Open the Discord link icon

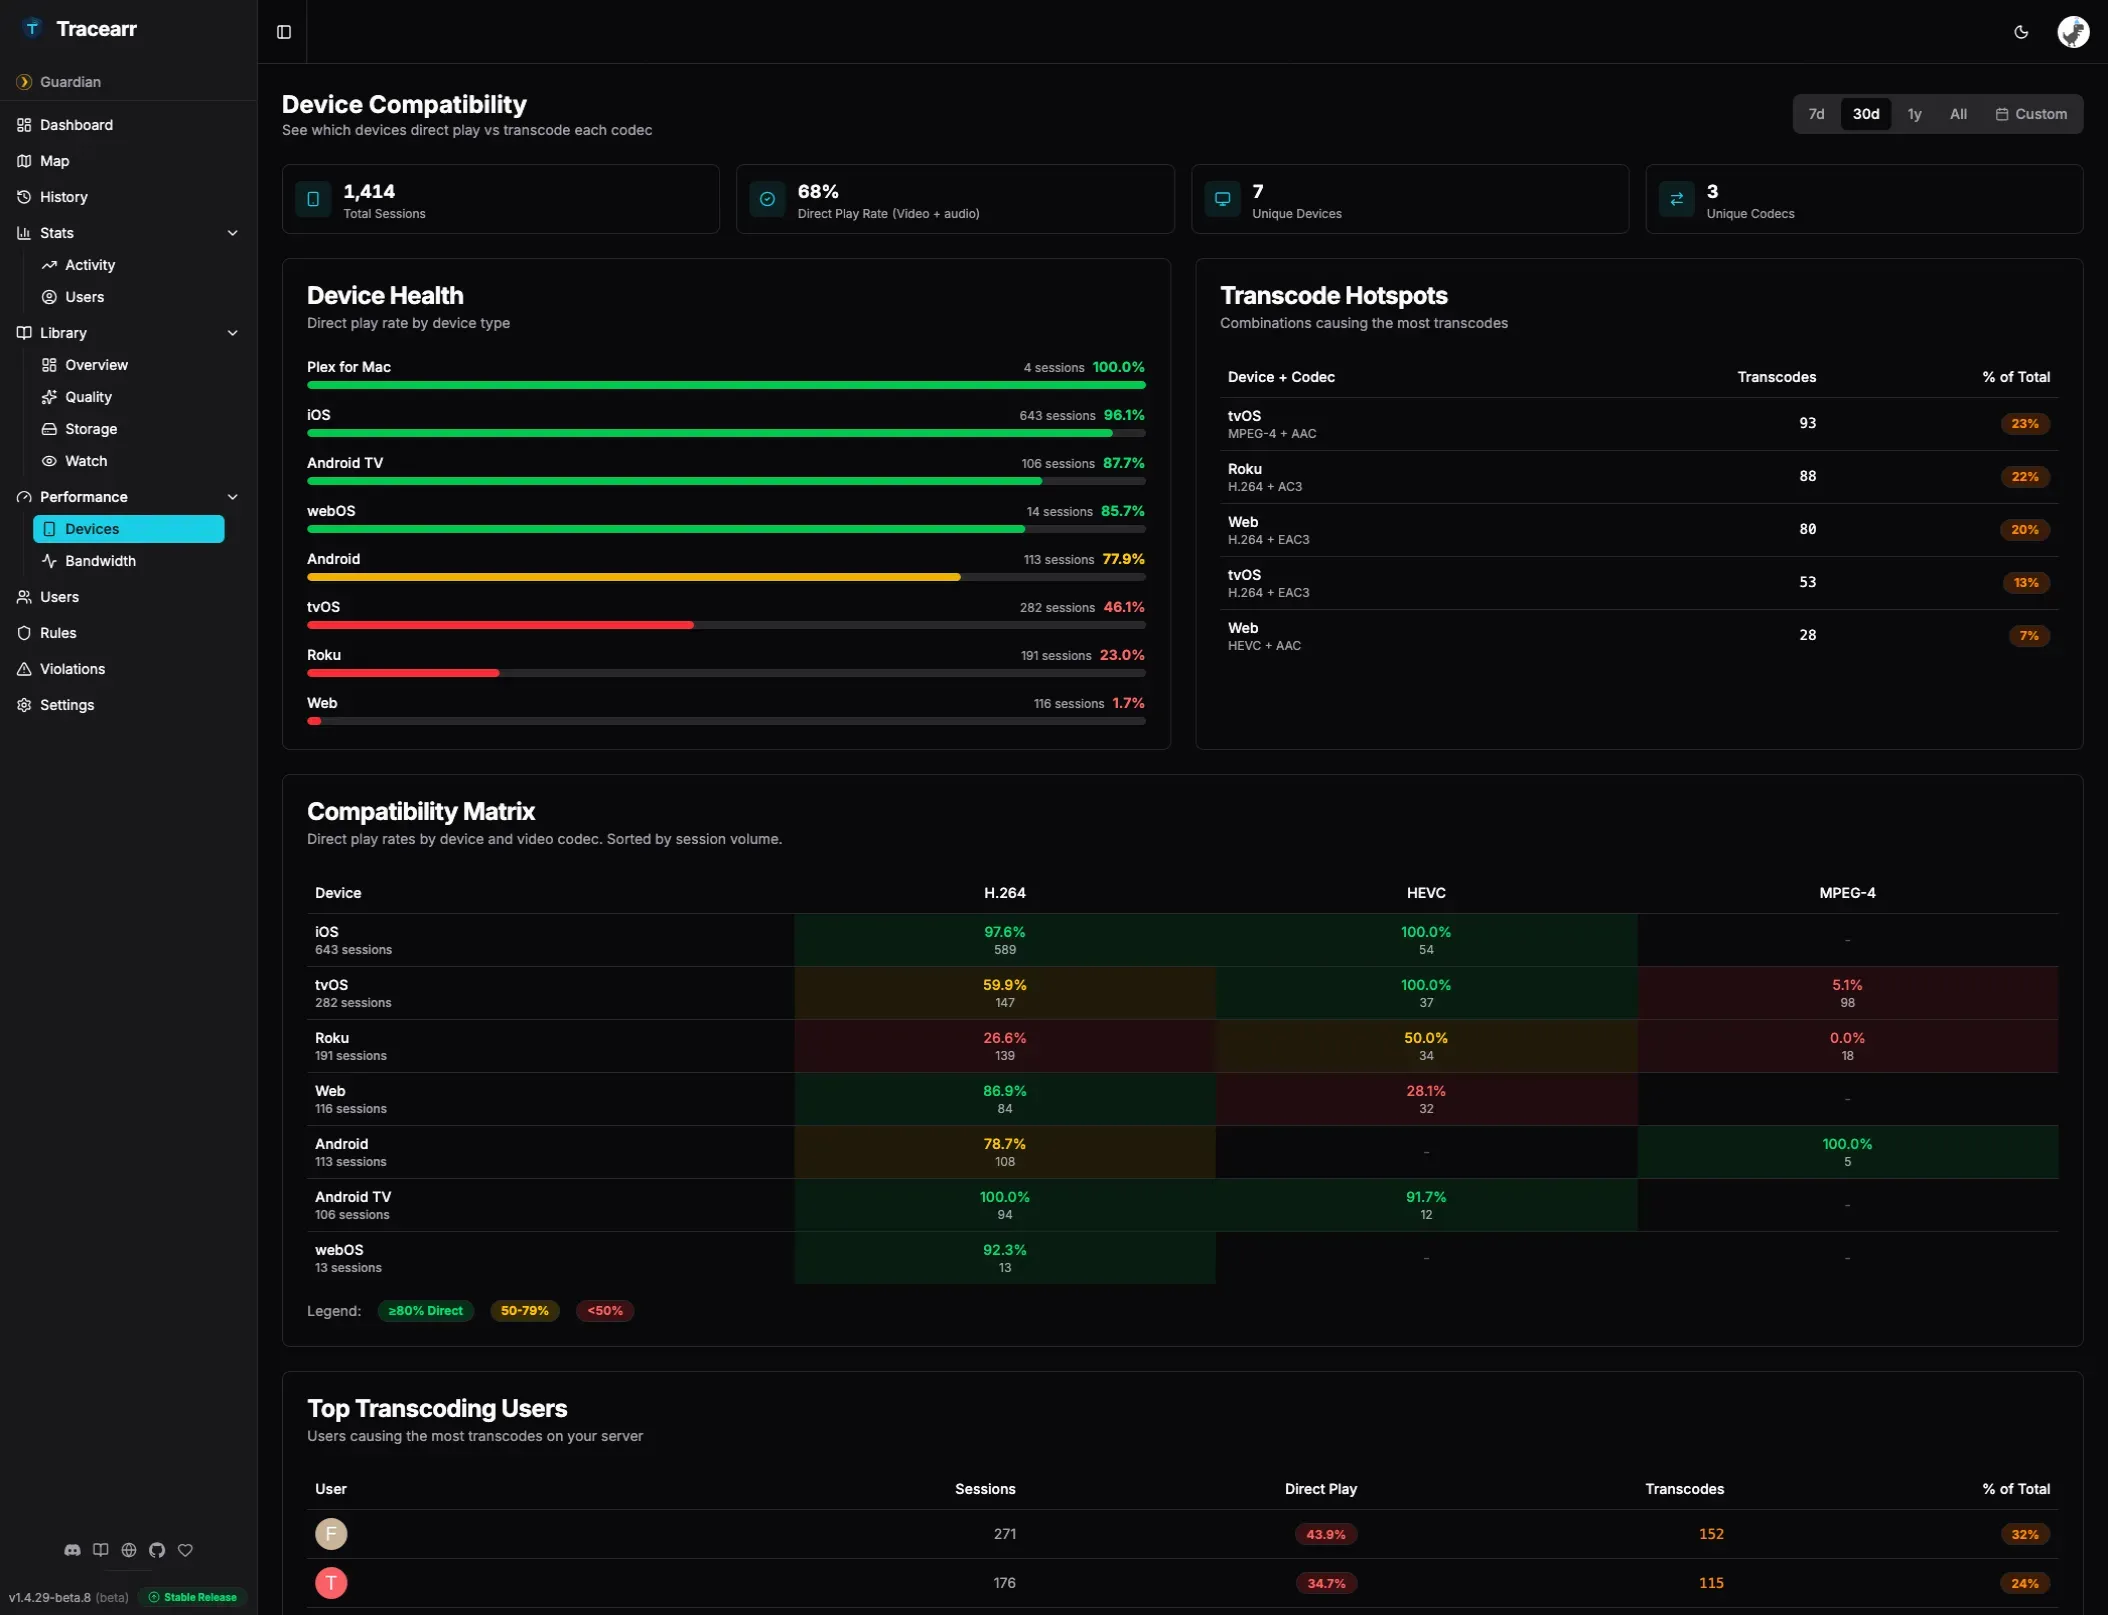(x=72, y=1550)
